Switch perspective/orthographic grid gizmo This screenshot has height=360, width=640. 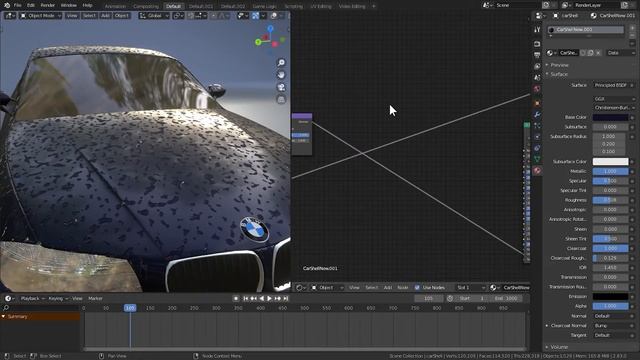(281, 99)
